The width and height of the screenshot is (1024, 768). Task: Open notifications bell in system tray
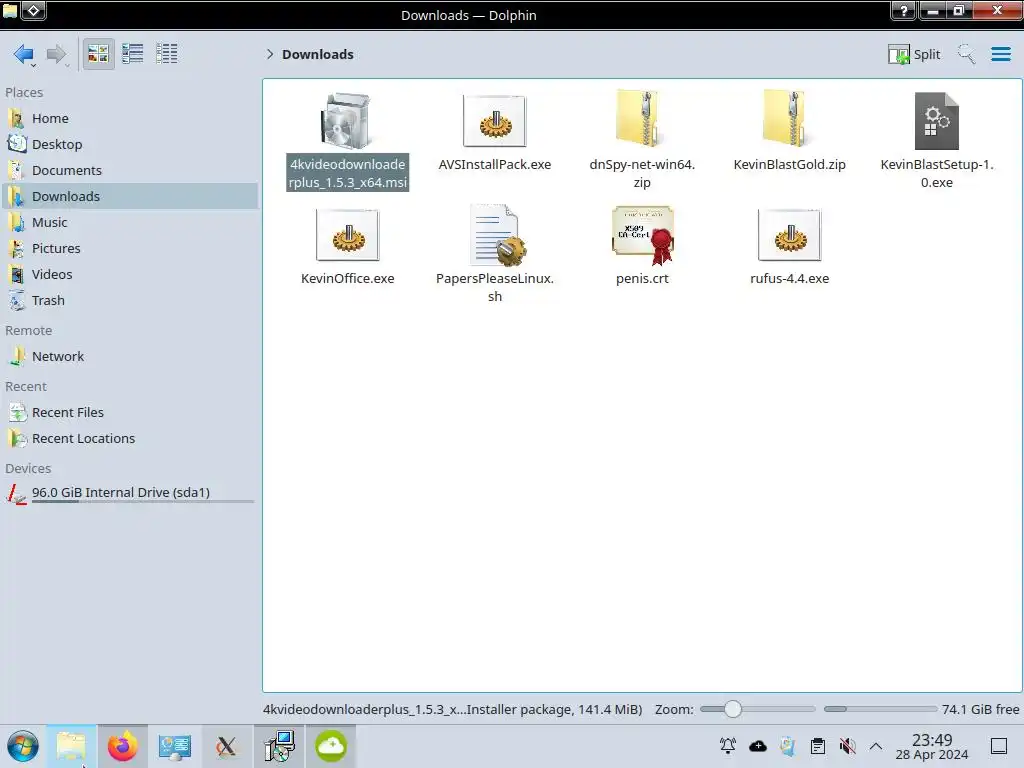click(728, 746)
